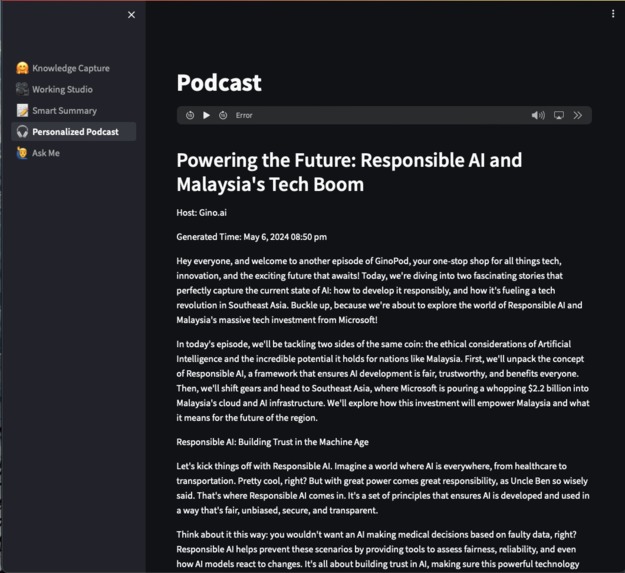Click the Error status text in player
Image resolution: width=625 pixels, height=573 pixels.
244,115
